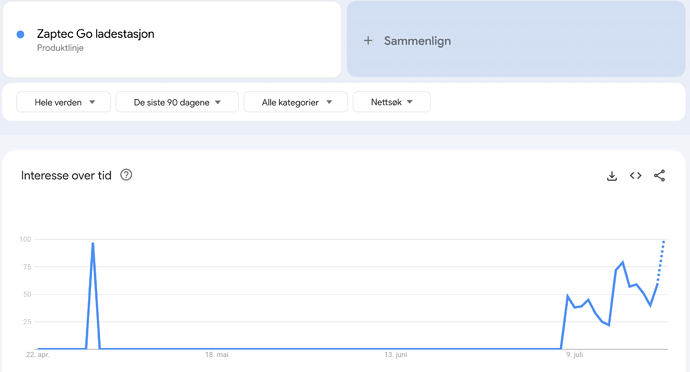This screenshot has height=372, width=690.
Task: Click the 100 y-axis value
Action: pyautogui.click(x=25, y=239)
